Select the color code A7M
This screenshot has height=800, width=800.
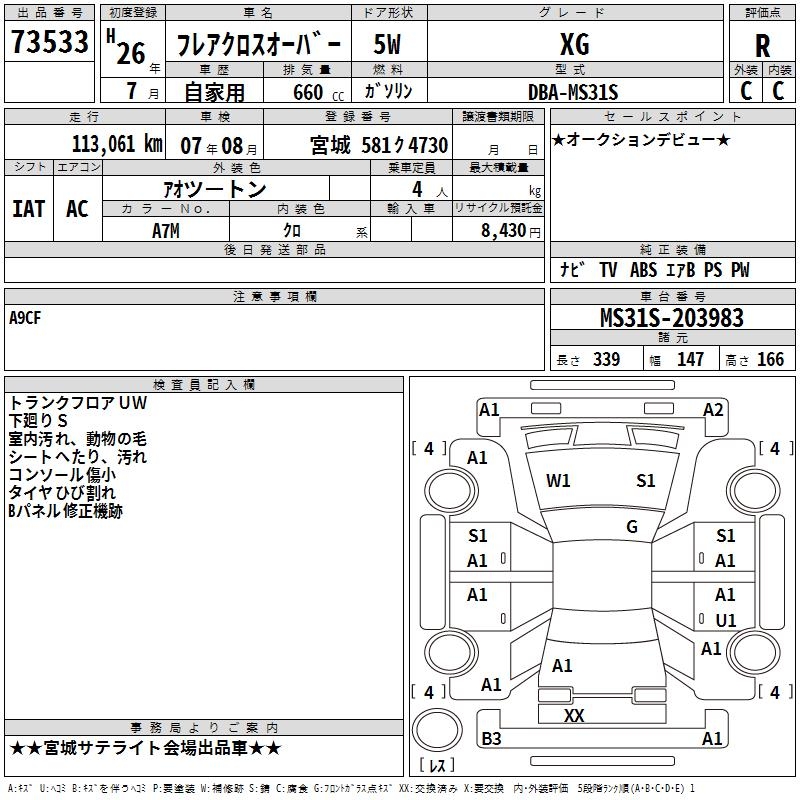tap(166, 231)
